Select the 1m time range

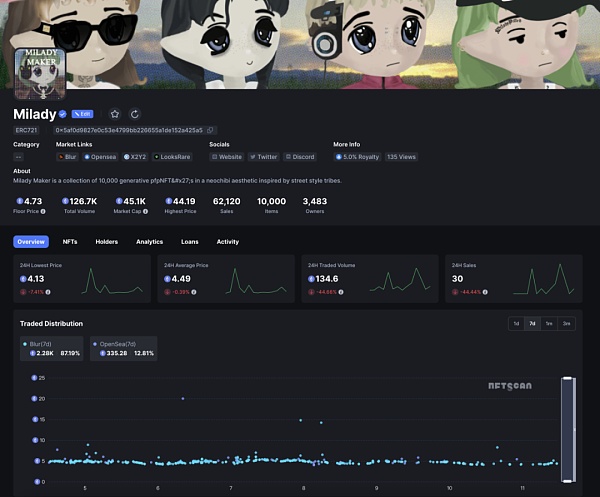point(549,324)
